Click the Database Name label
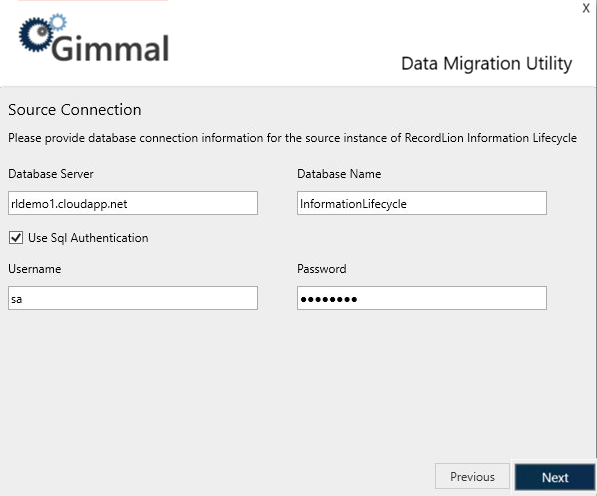The width and height of the screenshot is (597, 496). [x=339, y=174]
